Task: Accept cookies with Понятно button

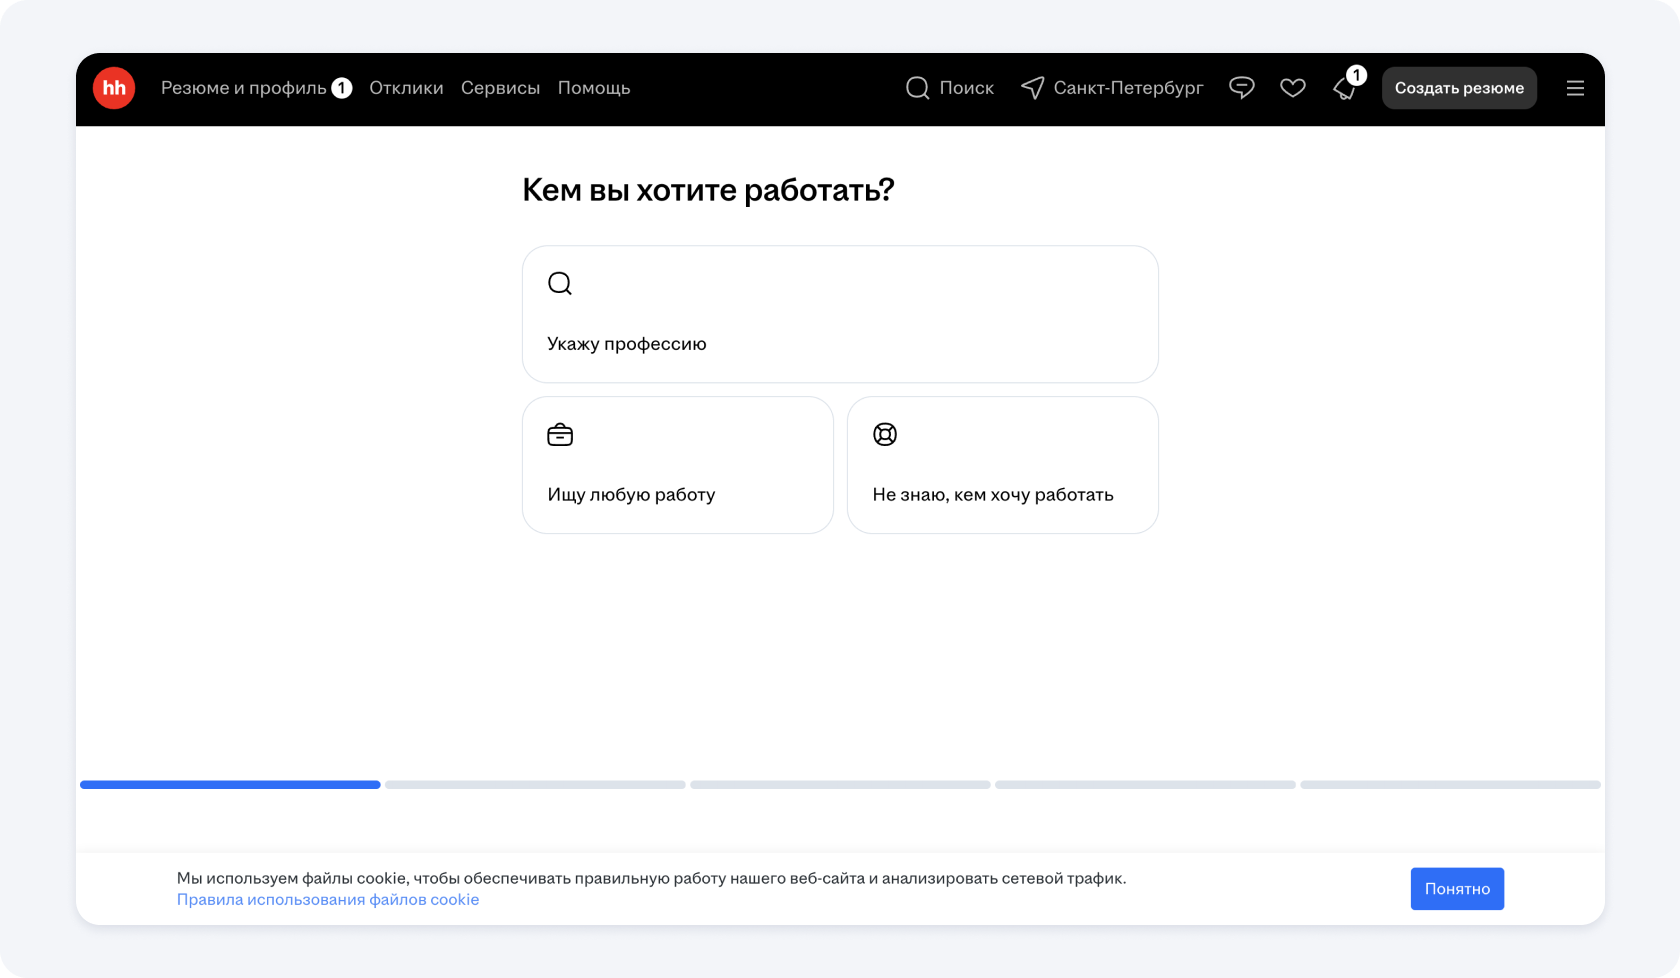Action: (1457, 889)
